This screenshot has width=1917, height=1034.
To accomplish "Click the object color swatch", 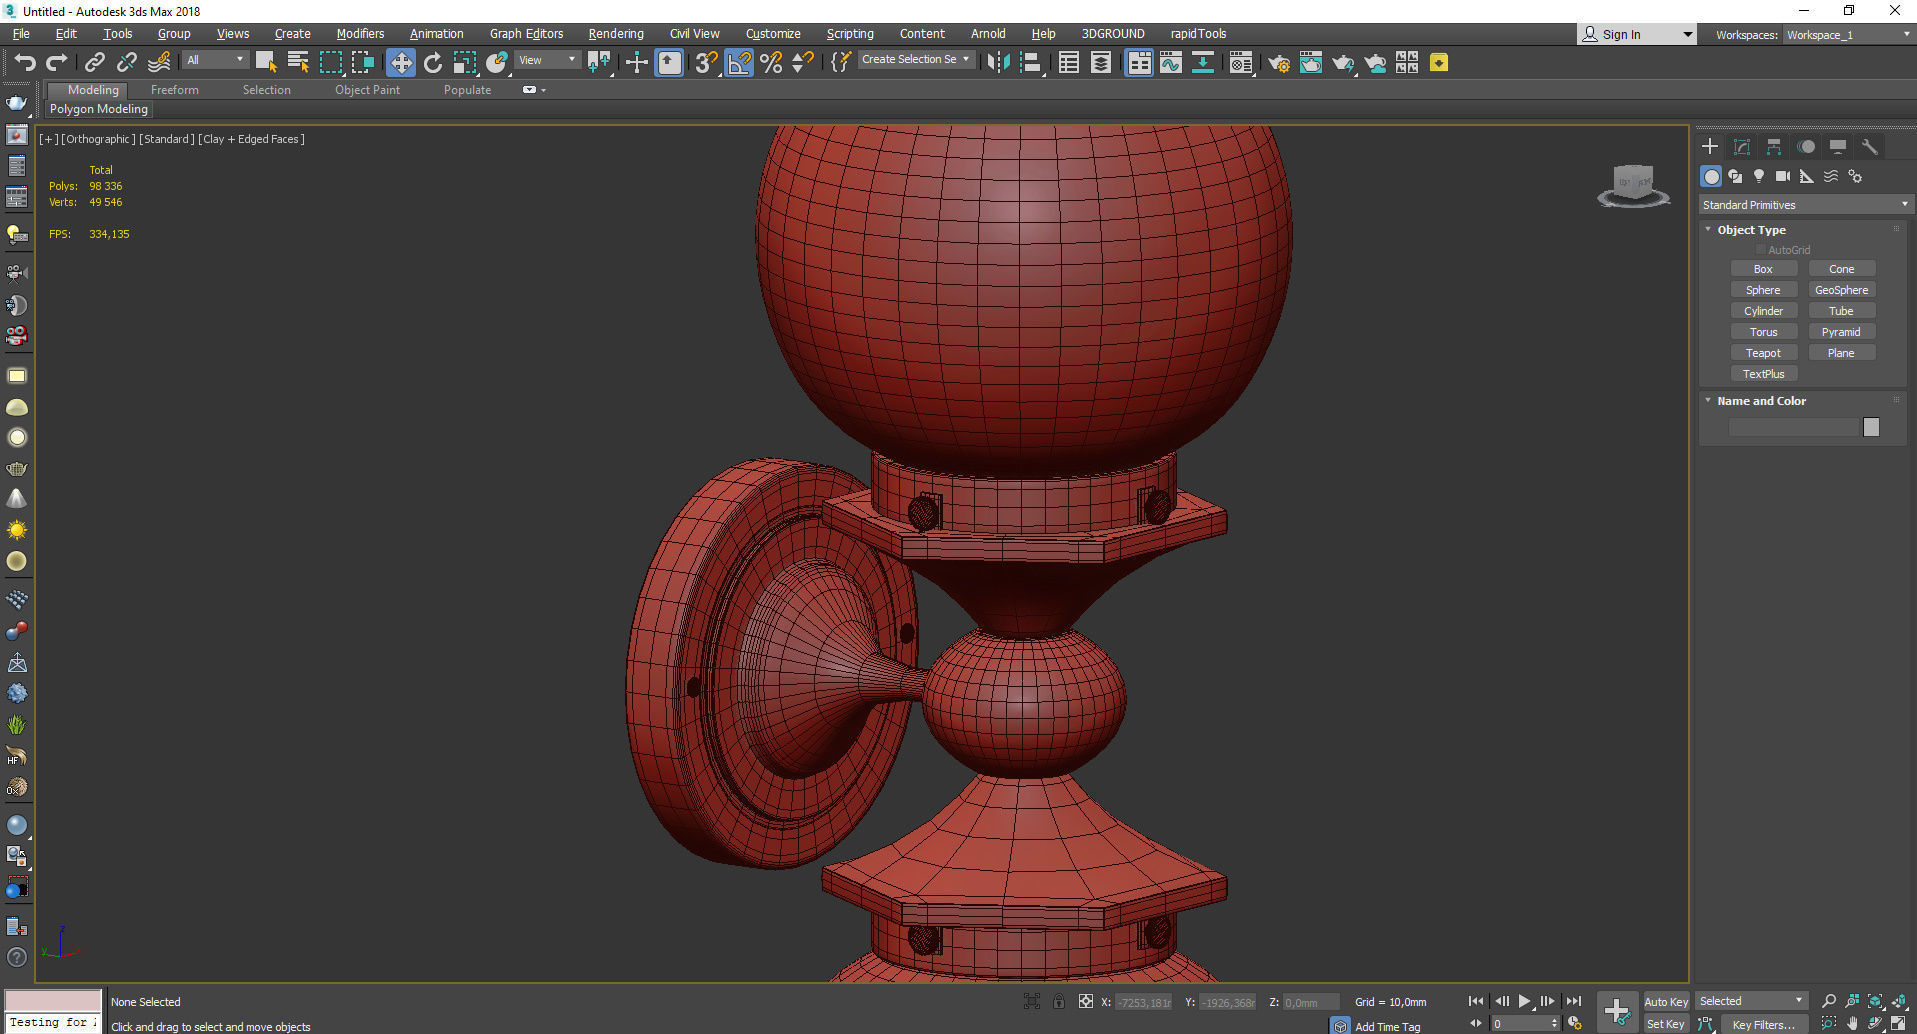I will 1871,427.
